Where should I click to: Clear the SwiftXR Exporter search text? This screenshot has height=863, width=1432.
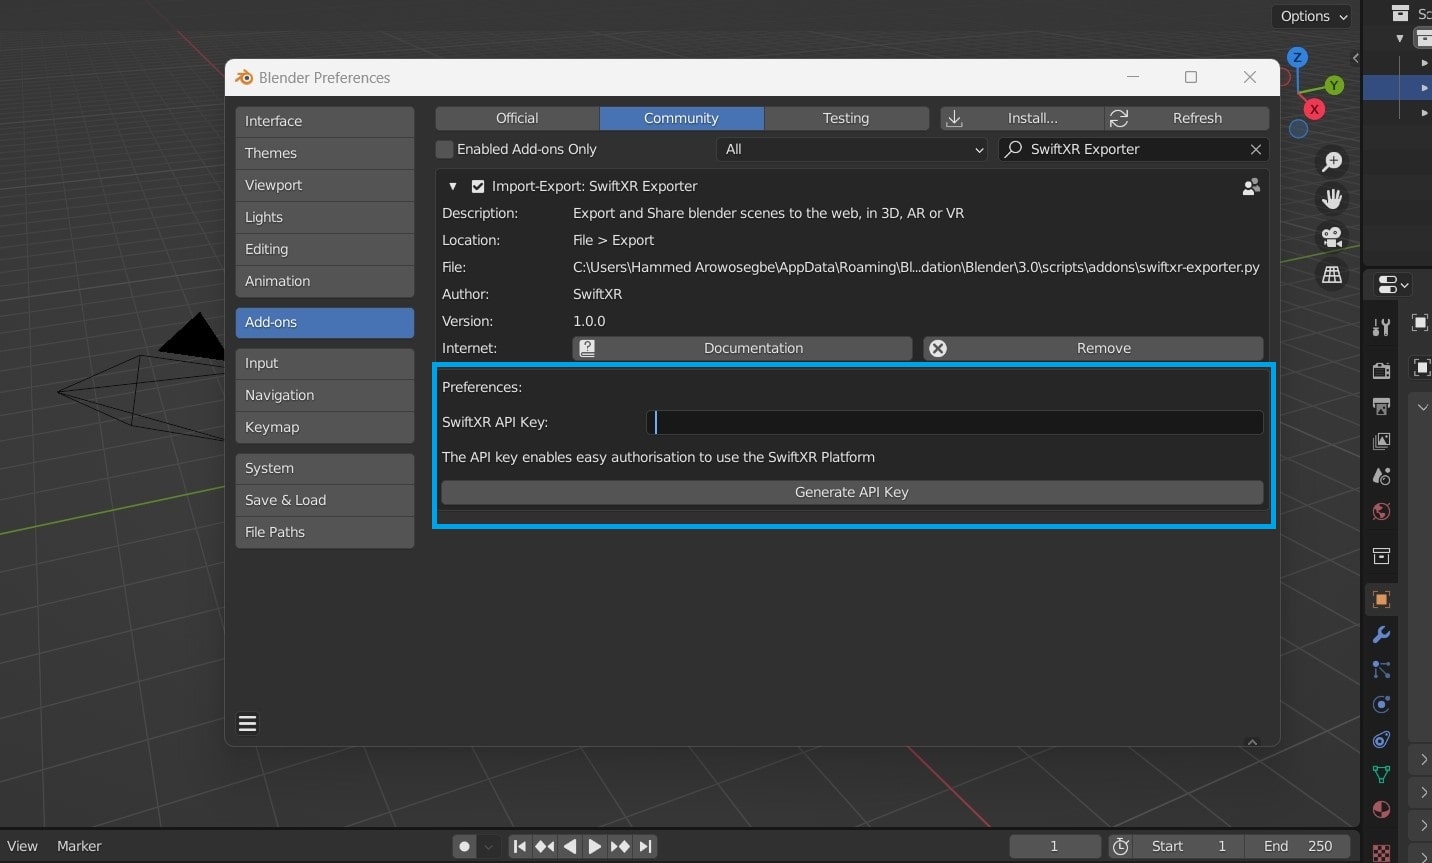(1255, 149)
